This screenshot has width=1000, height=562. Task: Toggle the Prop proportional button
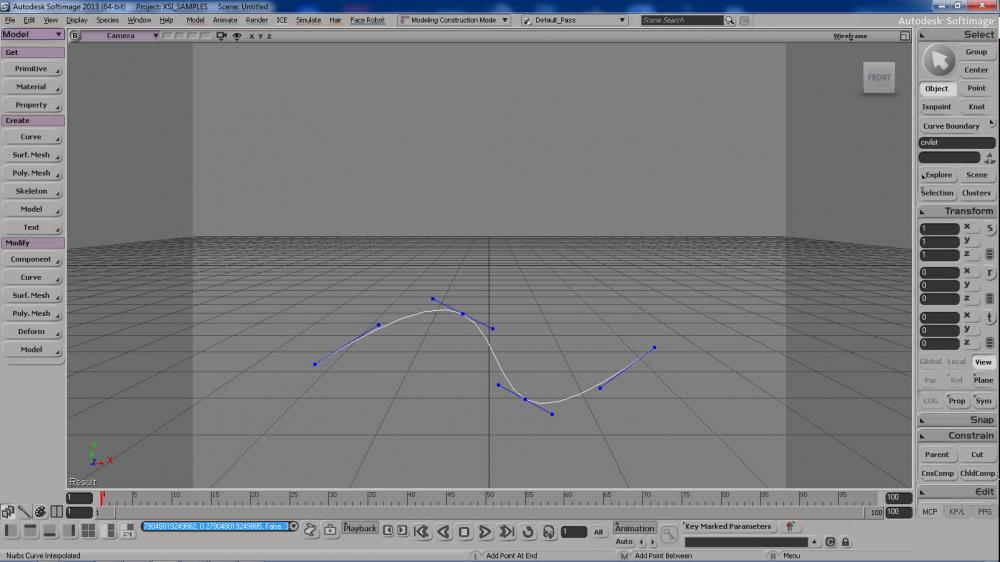pos(956,401)
